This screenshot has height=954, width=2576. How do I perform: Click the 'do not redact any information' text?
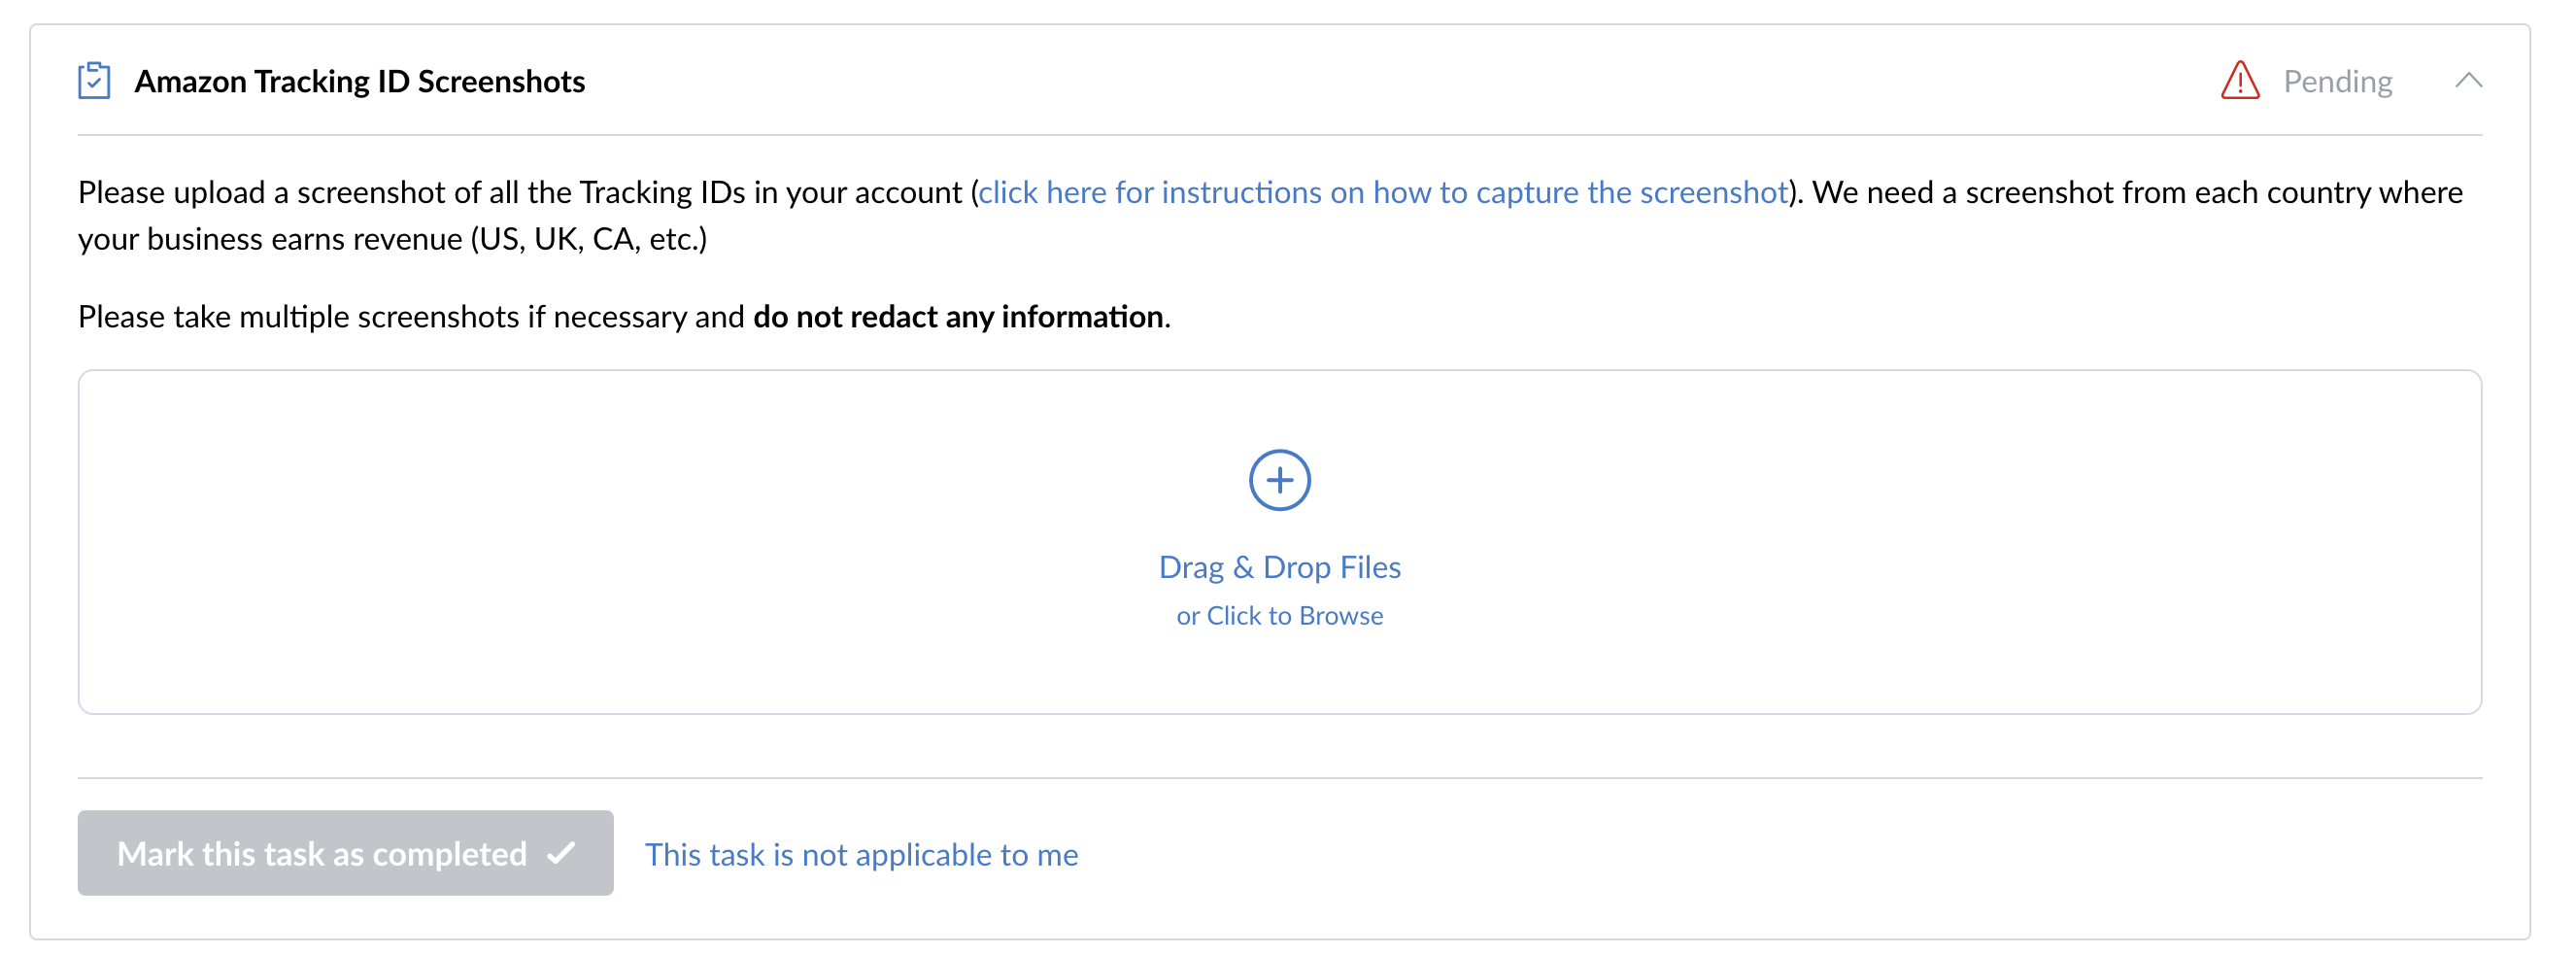tap(958, 317)
